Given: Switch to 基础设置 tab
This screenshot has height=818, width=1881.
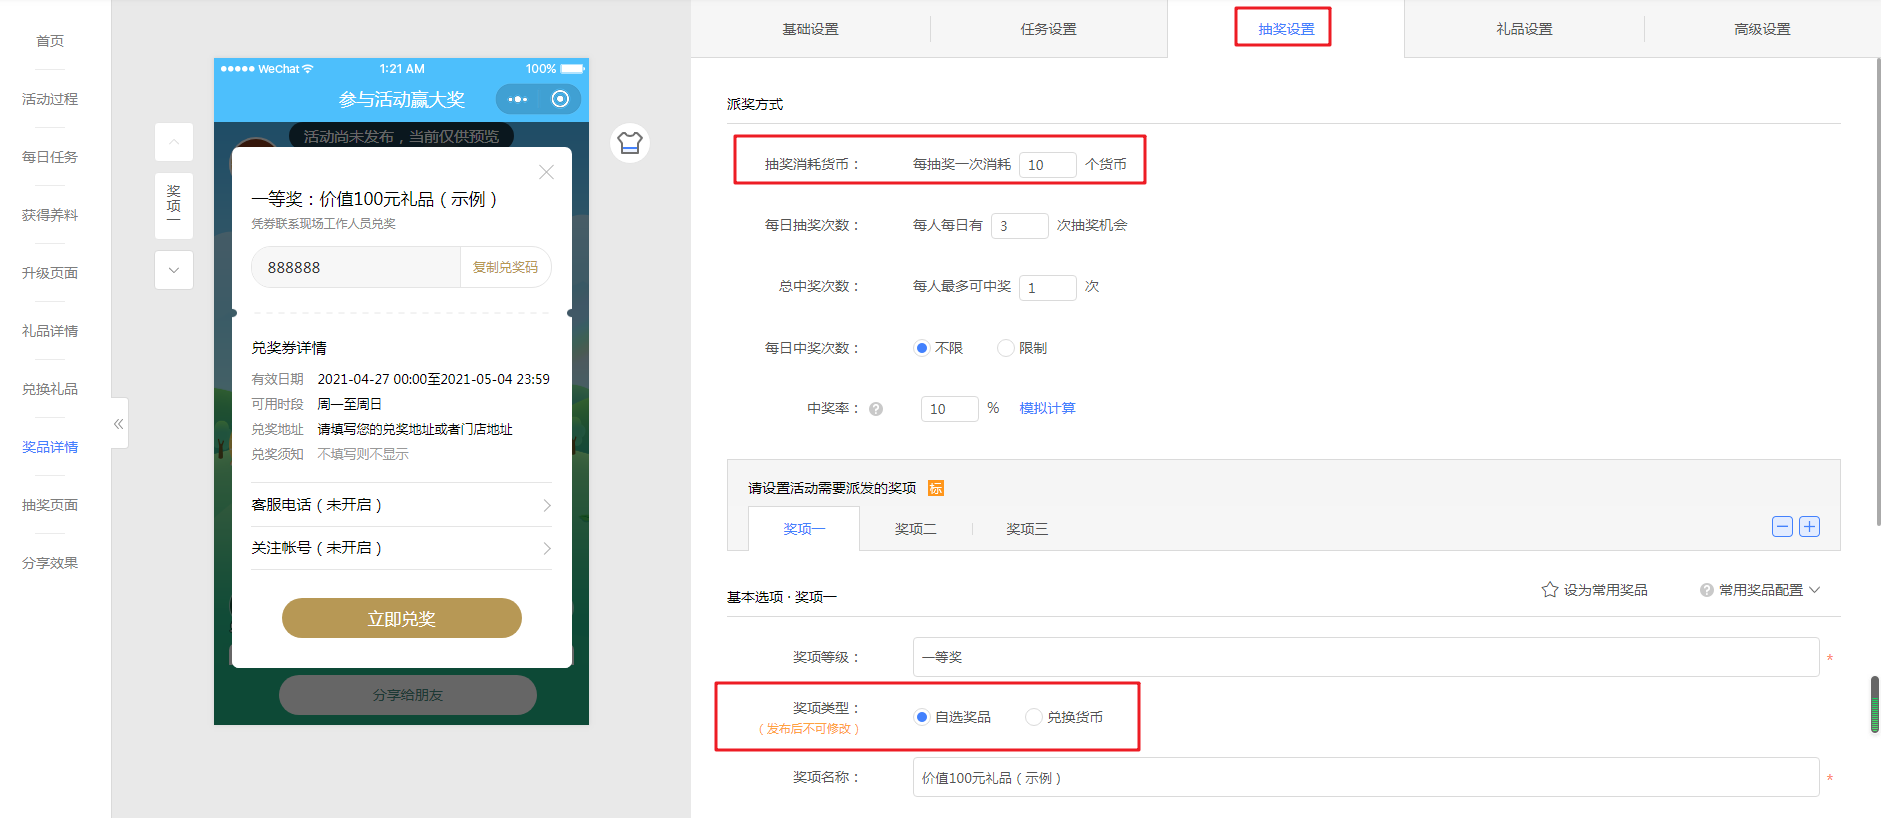Looking at the screenshot, I should [x=810, y=29].
